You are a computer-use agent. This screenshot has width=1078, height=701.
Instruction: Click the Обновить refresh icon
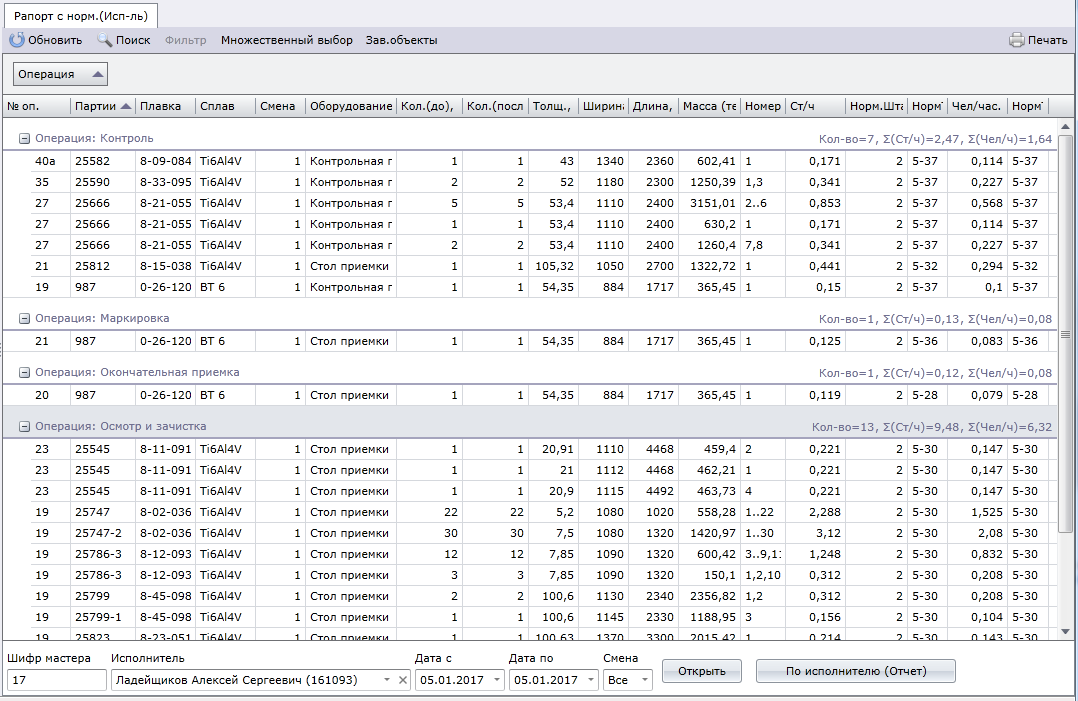tap(17, 40)
